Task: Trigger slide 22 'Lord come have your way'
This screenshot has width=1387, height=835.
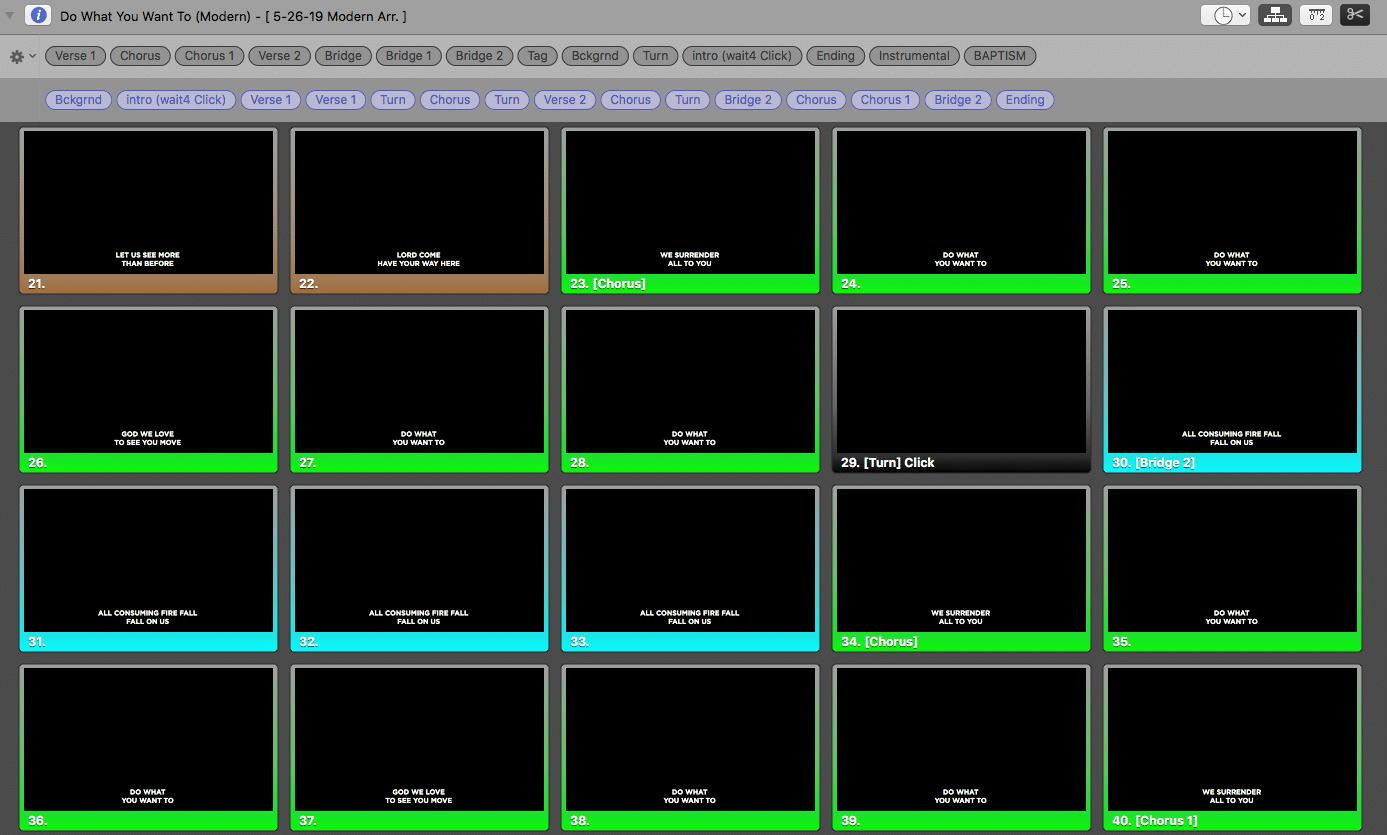Action: click(x=419, y=210)
